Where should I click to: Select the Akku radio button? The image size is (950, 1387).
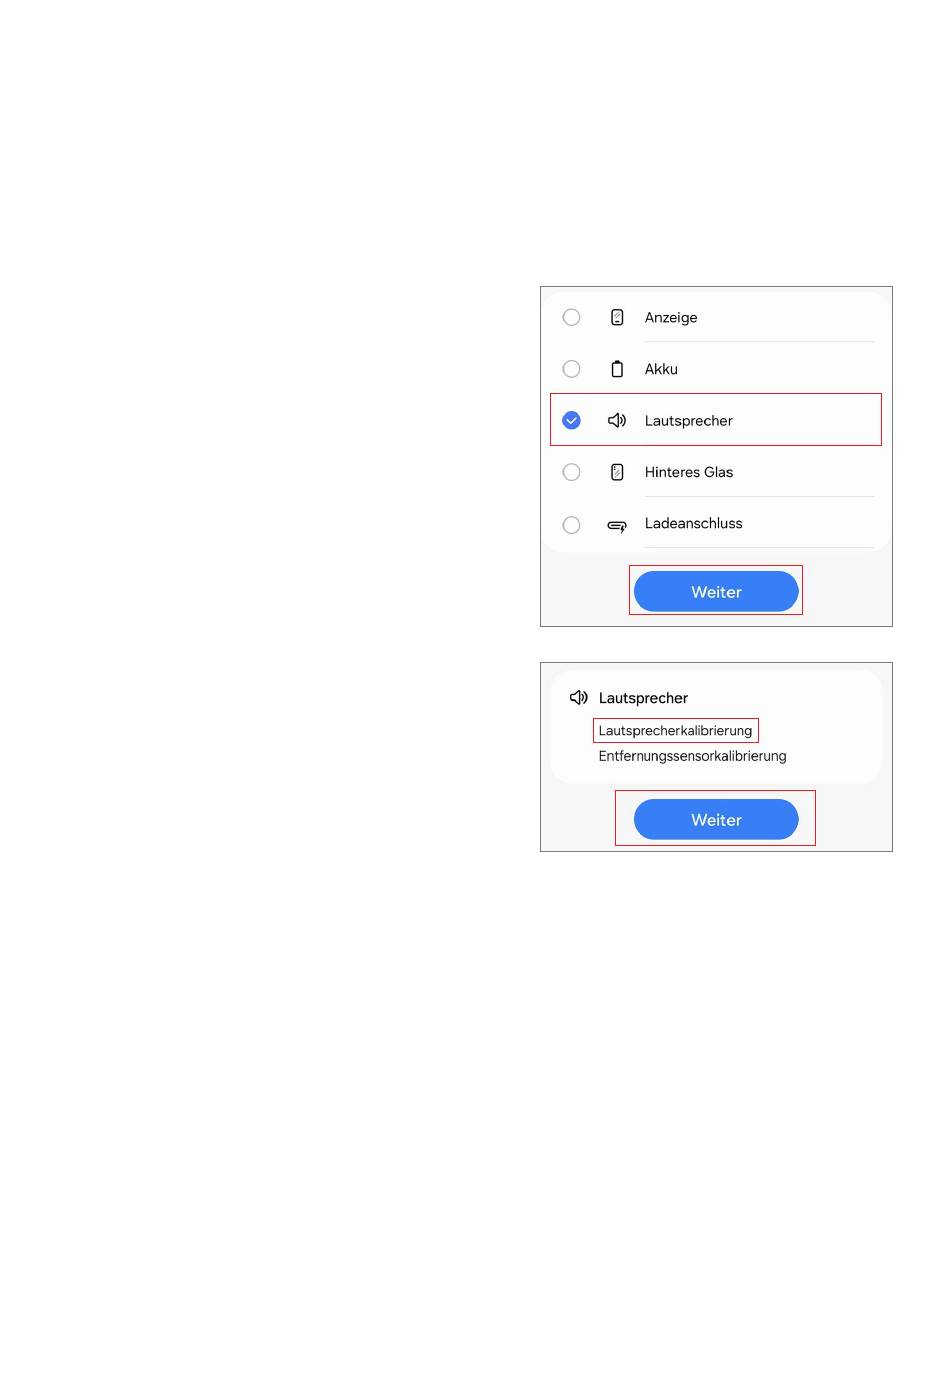tap(571, 369)
